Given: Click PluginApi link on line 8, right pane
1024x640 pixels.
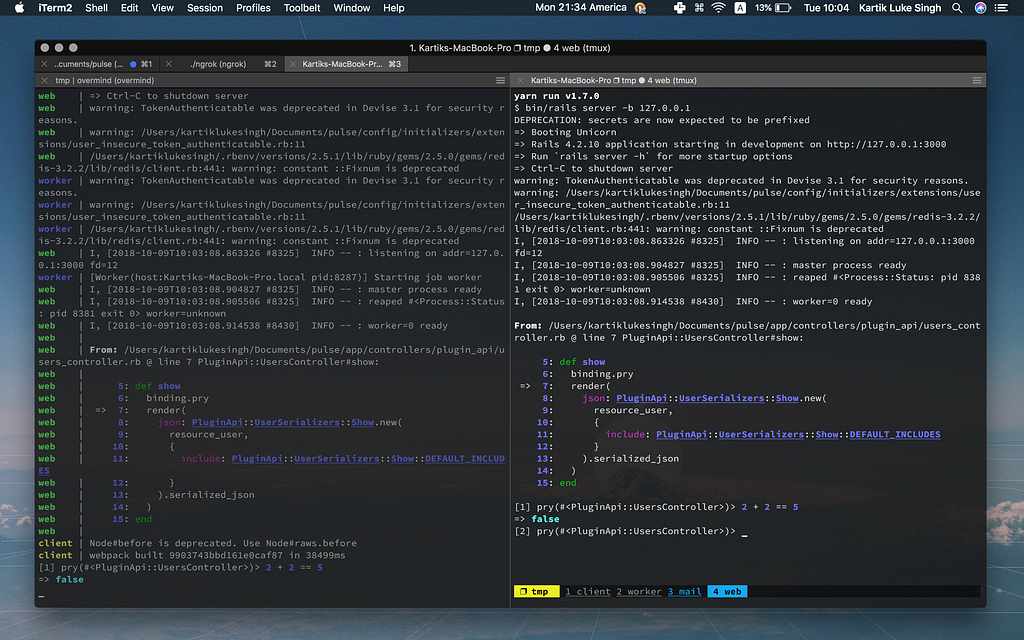Looking at the screenshot, I should point(641,398).
